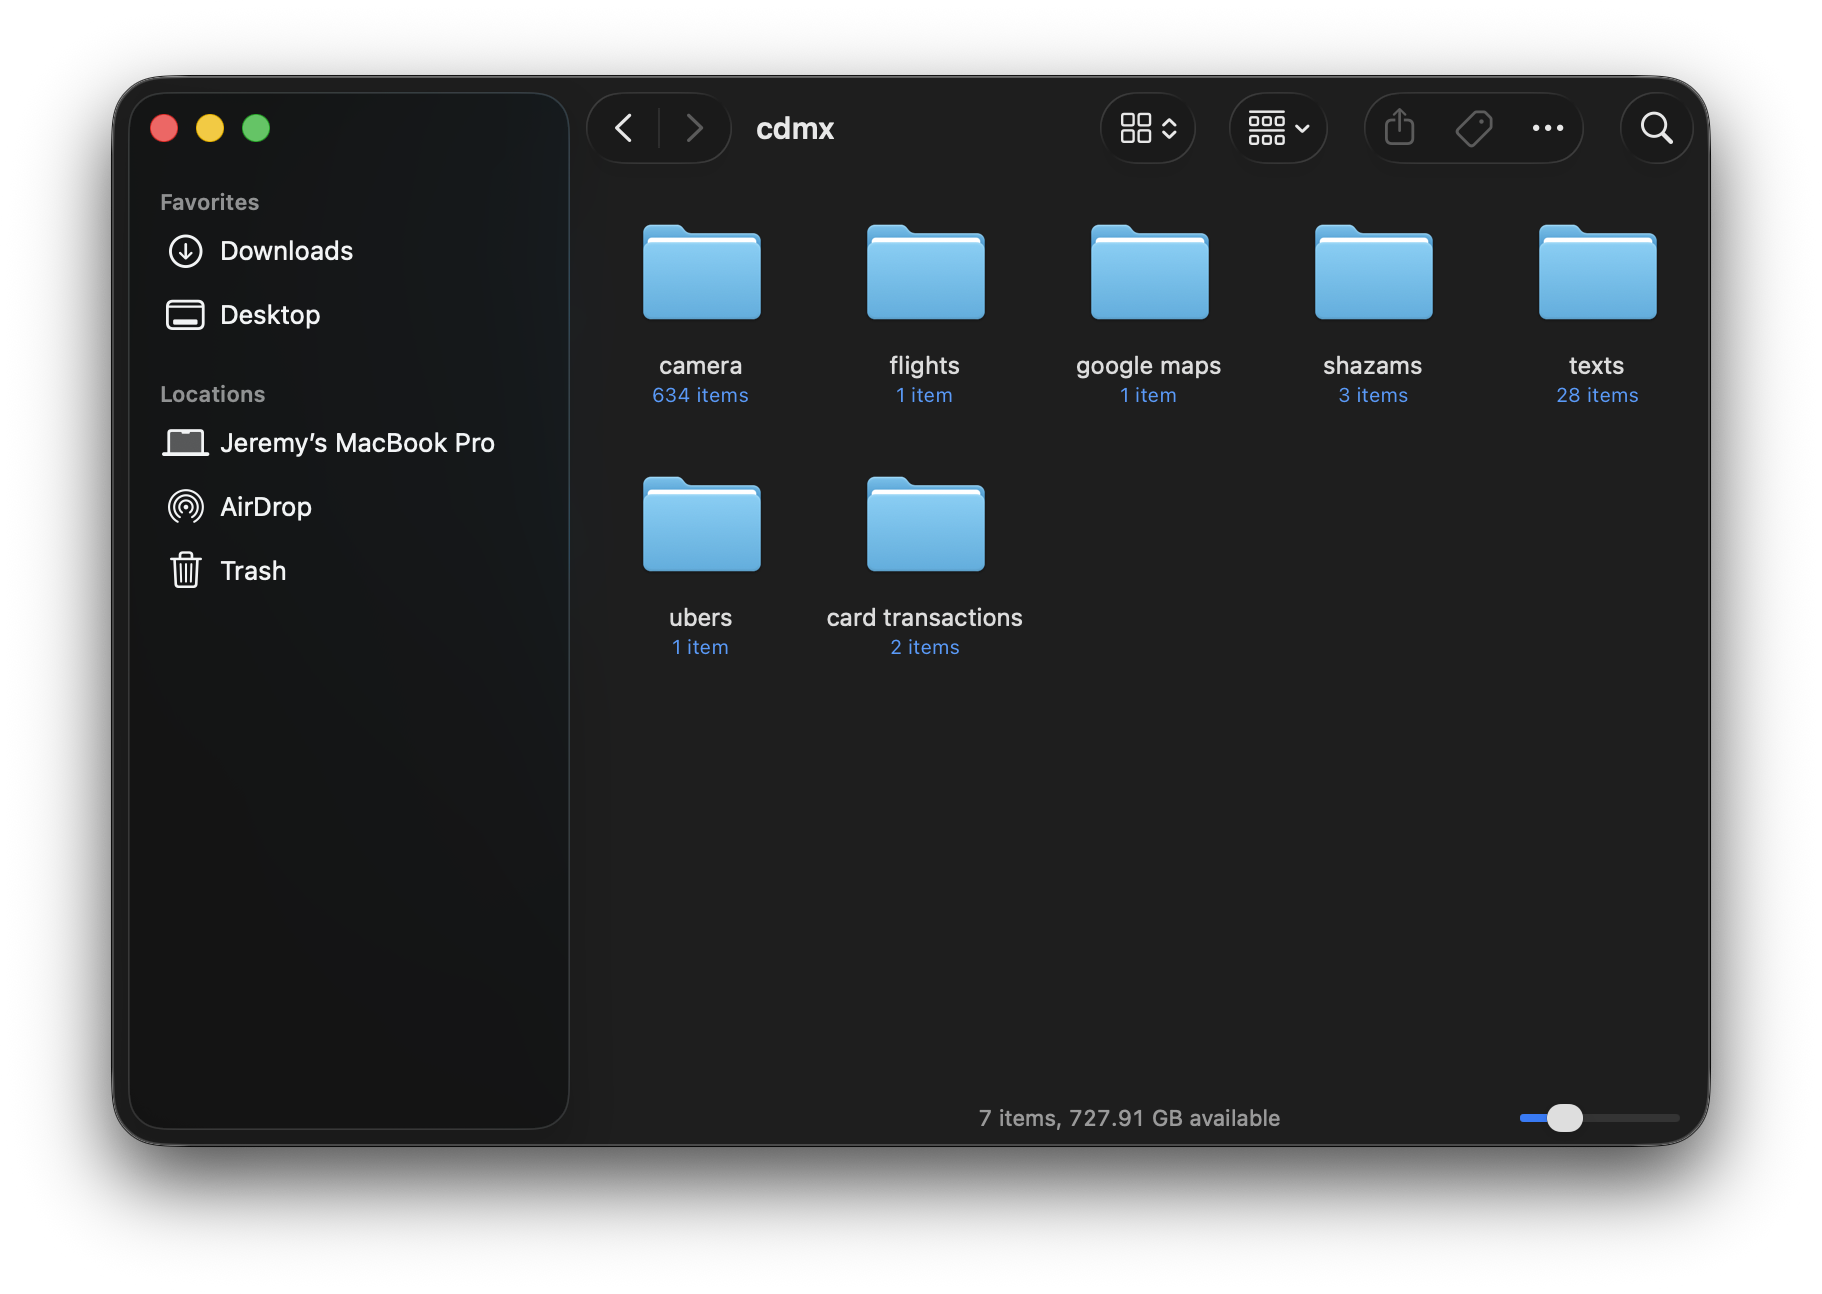Open Trash in the sidebar
Screen dimensions: 1822x1294
click(x=253, y=571)
